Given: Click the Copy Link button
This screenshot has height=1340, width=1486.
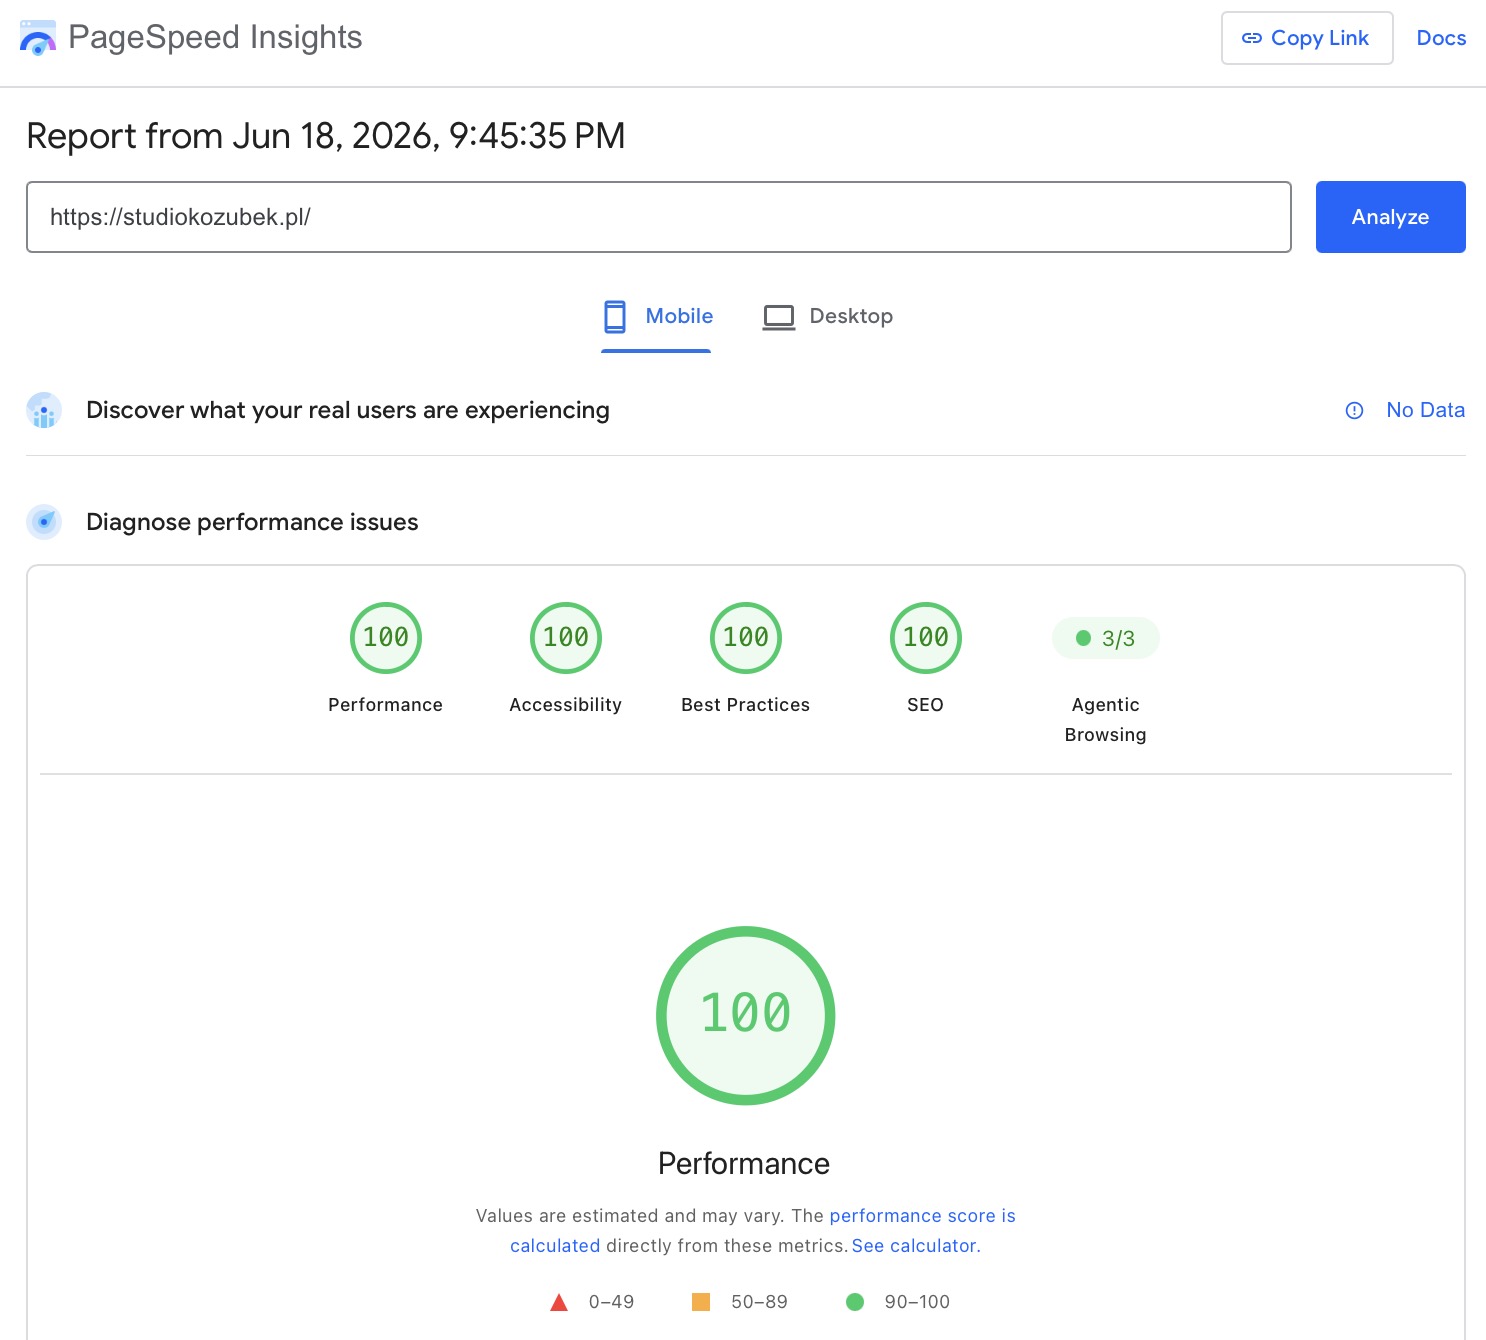Looking at the screenshot, I should (x=1307, y=38).
